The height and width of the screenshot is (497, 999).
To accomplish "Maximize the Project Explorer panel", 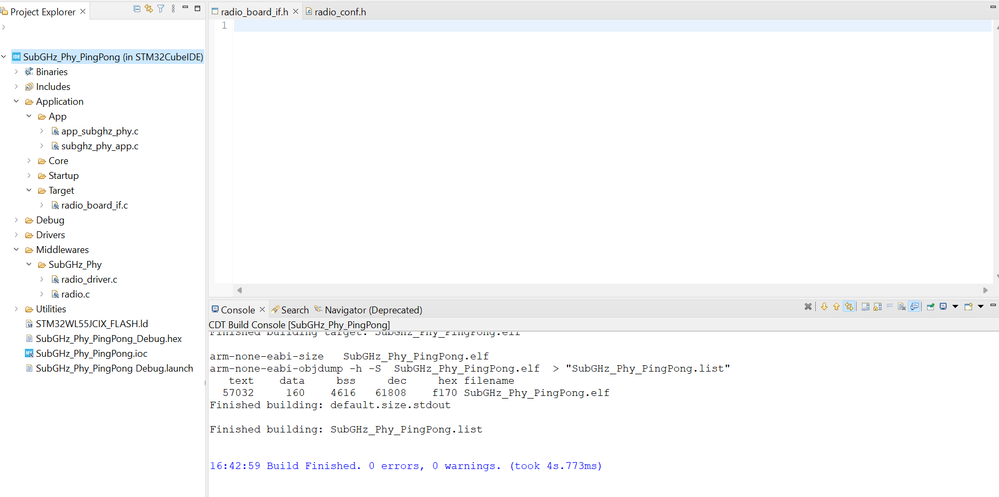I will coord(198,8).
